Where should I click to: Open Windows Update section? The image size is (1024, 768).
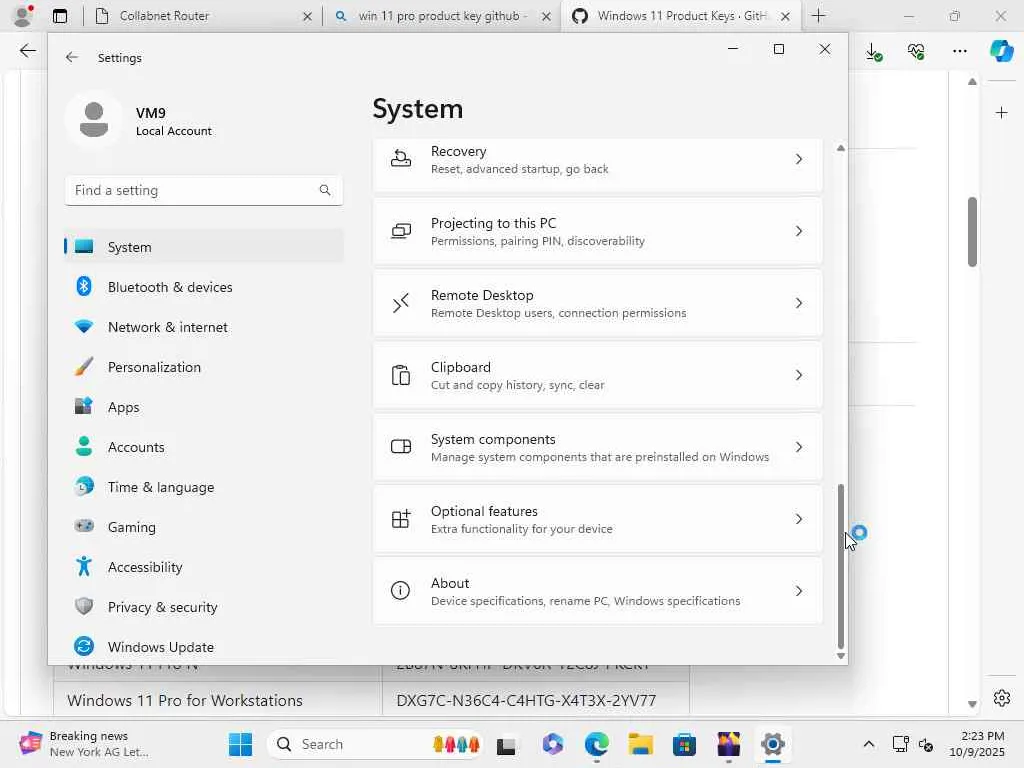point(204,647)
